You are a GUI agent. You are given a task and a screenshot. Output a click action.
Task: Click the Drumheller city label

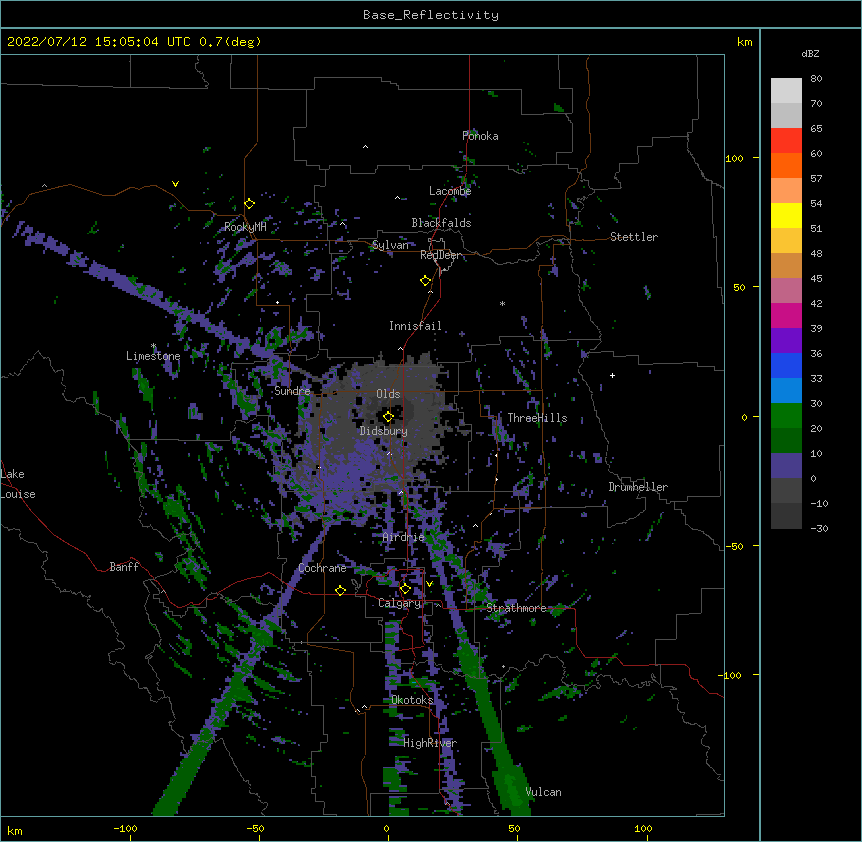coord(638,487)
